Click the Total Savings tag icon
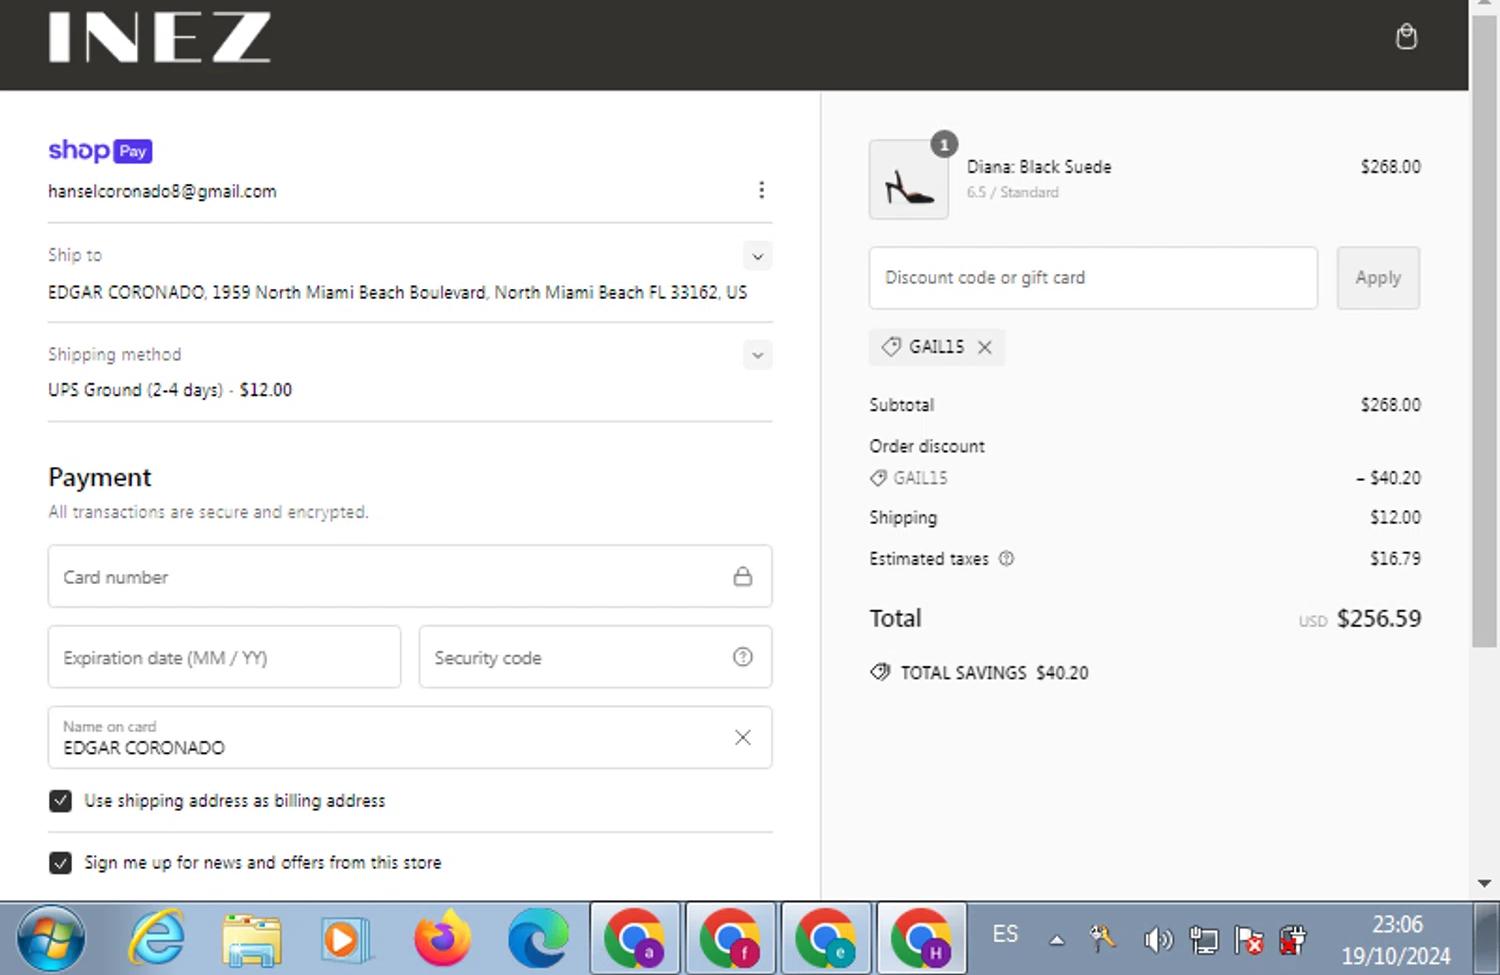Image resolution: width=1500 pixels, height=975 pixels. click(x=880, y=672)
